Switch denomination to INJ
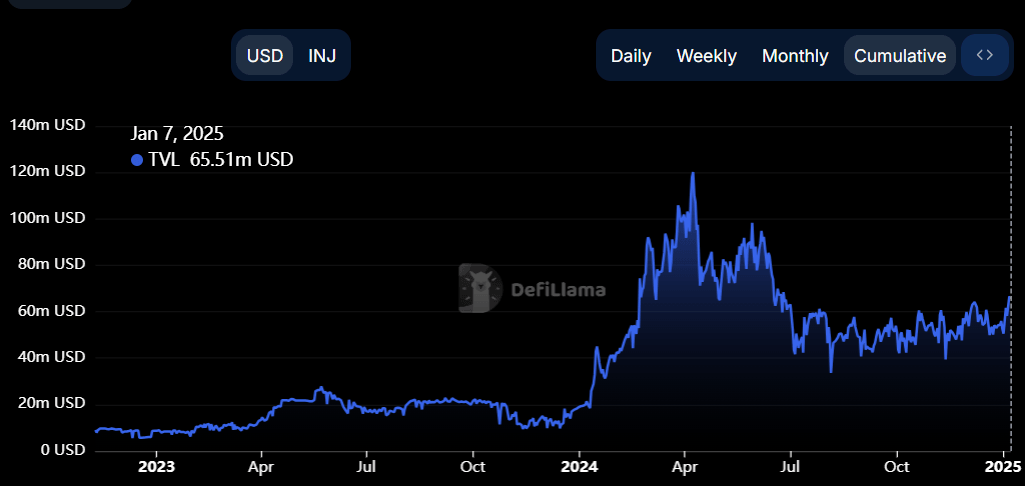 pyautogui.click(x=322, y=56)
